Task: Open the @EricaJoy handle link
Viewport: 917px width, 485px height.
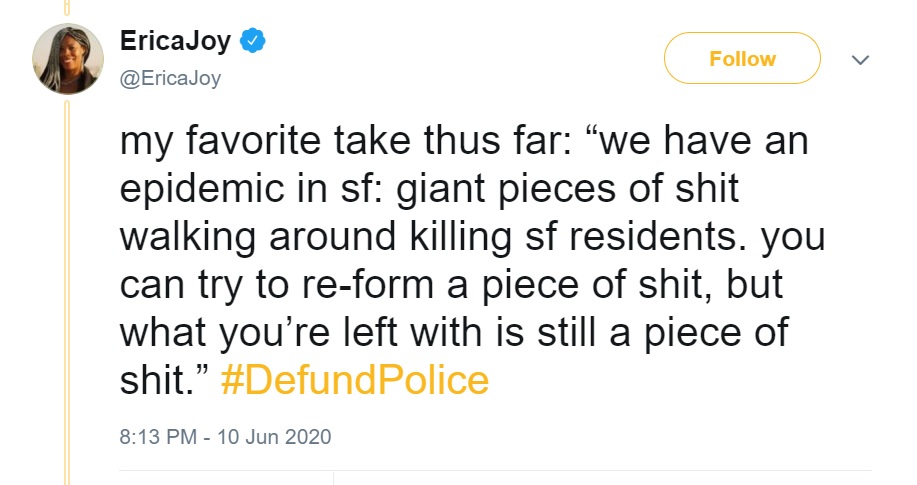Action: (x=170, y=77)
